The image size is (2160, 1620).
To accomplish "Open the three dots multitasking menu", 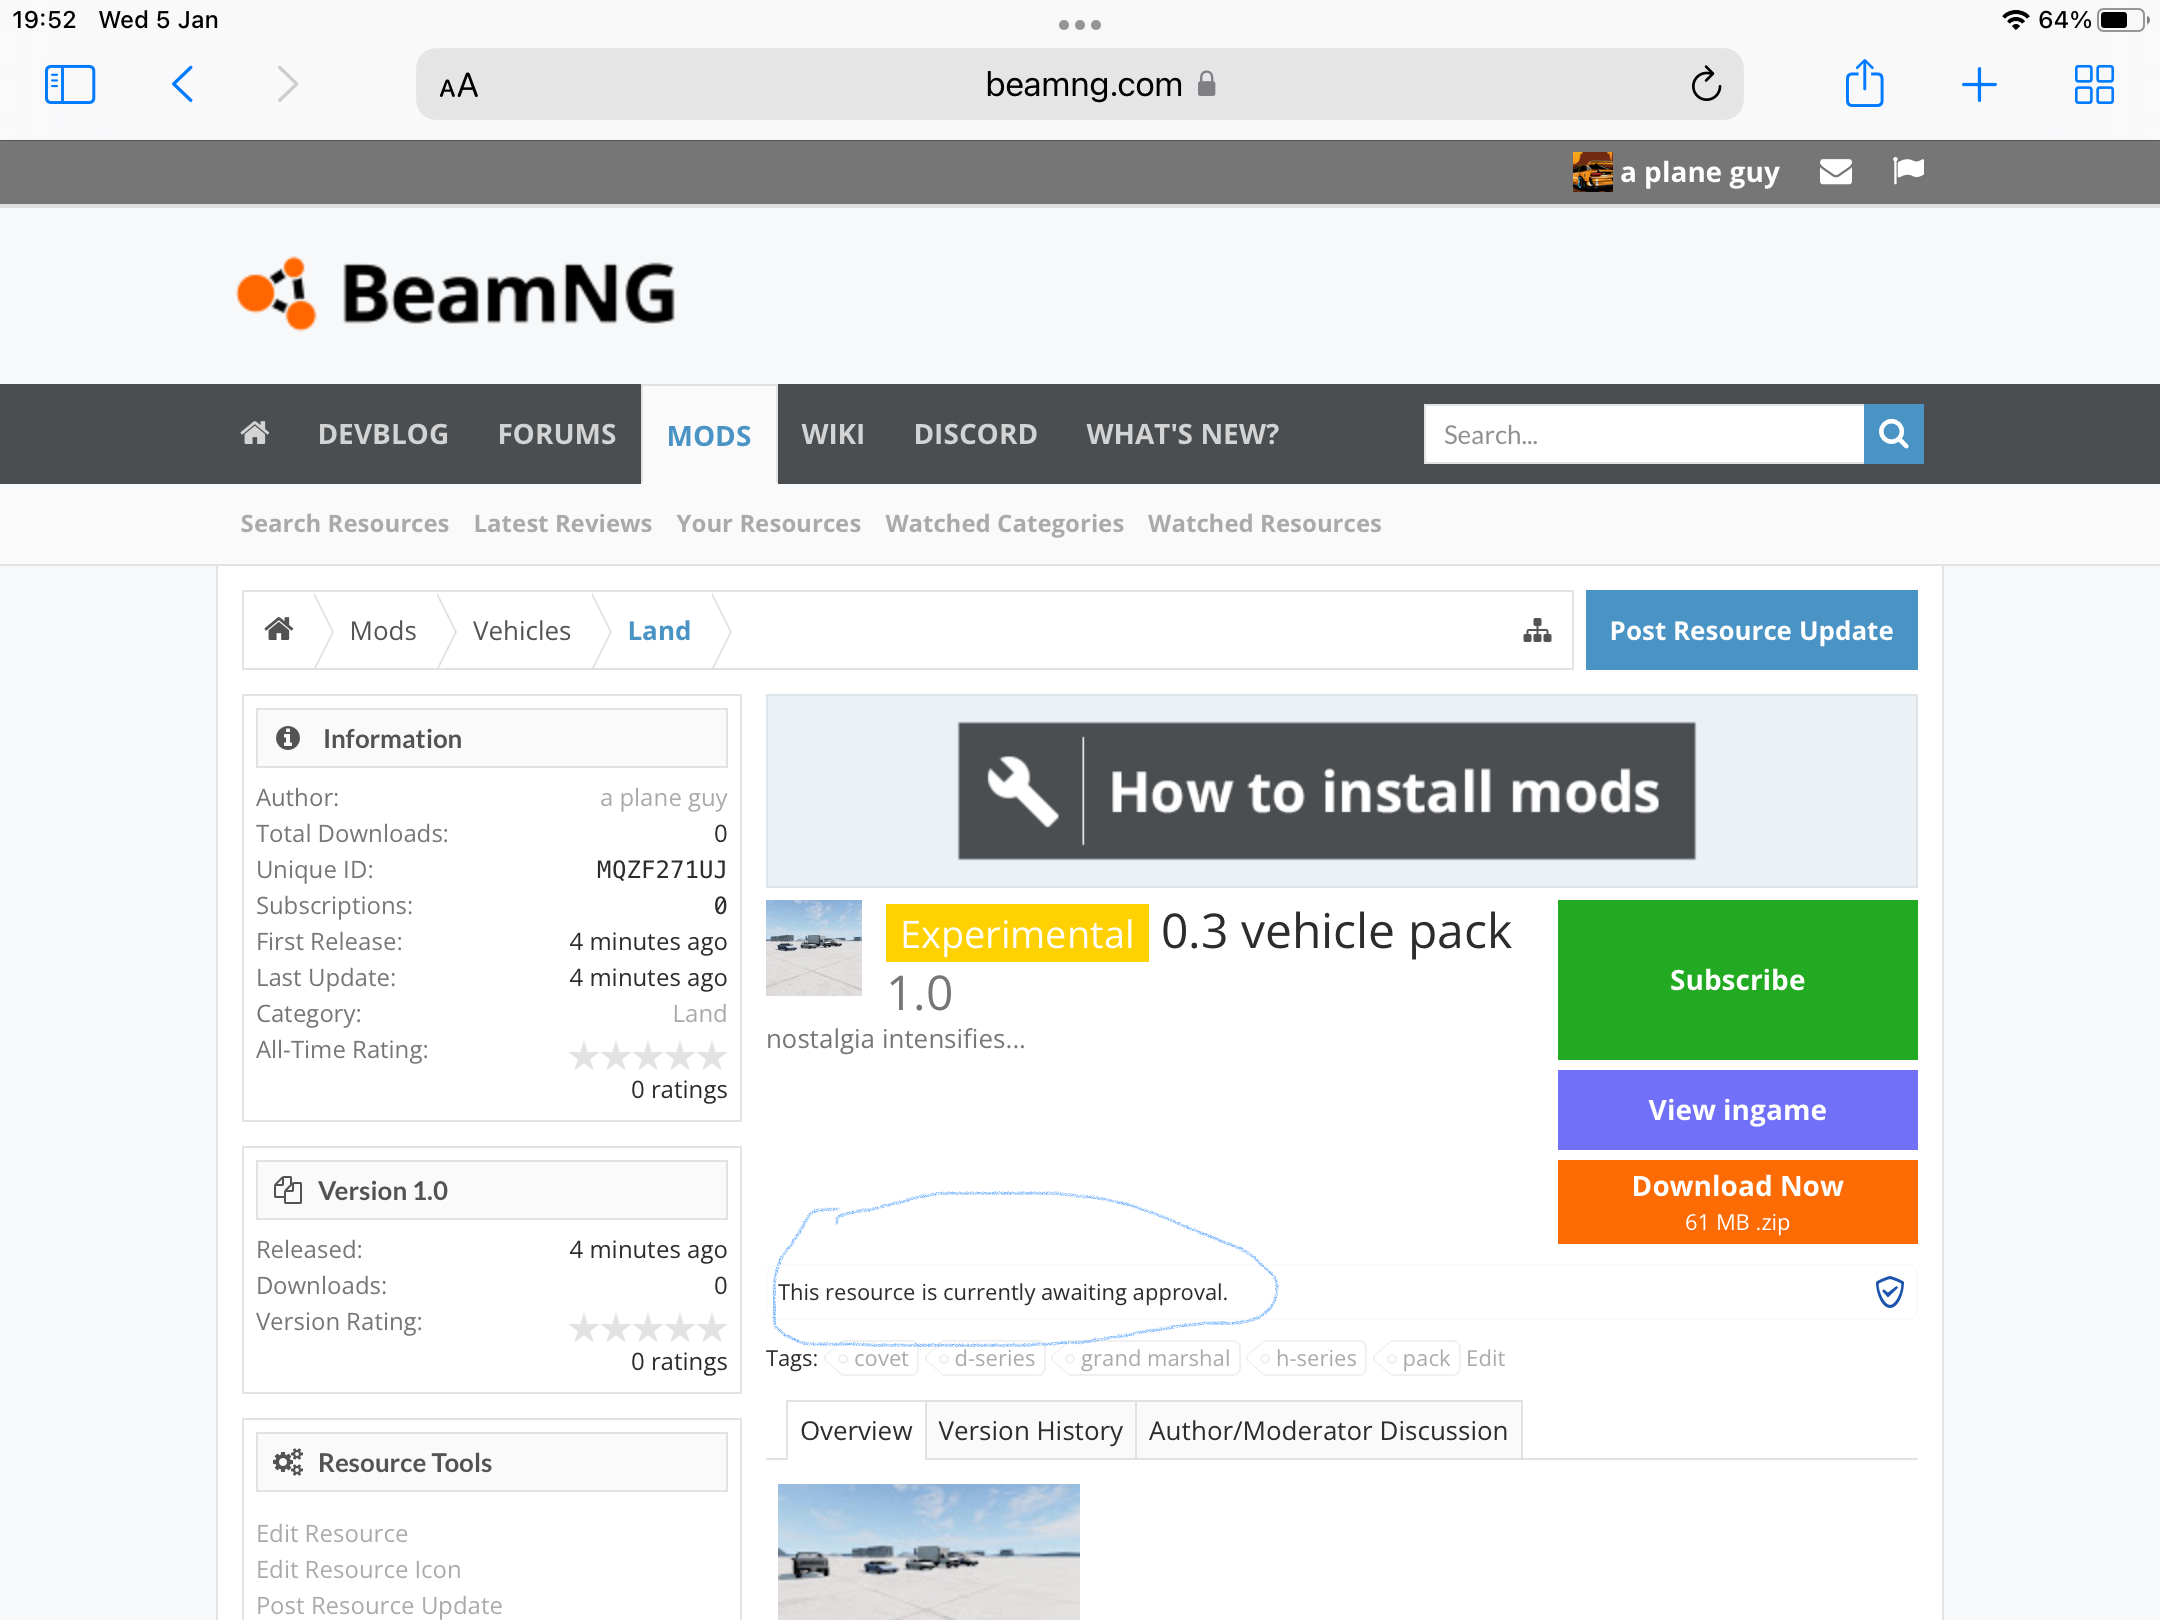I will click(1080, 24).
